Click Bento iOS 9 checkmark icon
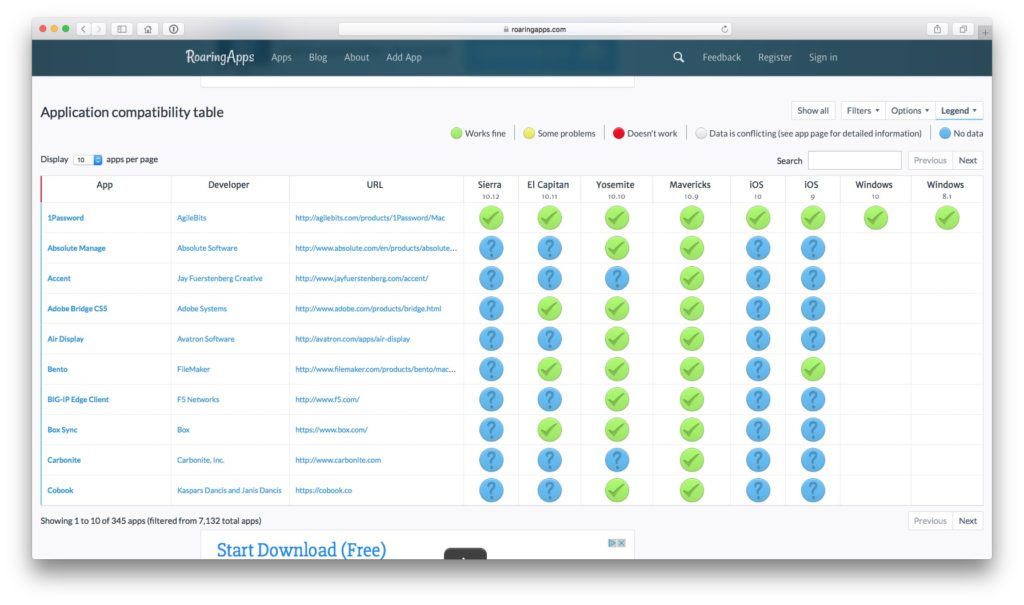This screenshot has height=605, width=1024. (813, 369)
